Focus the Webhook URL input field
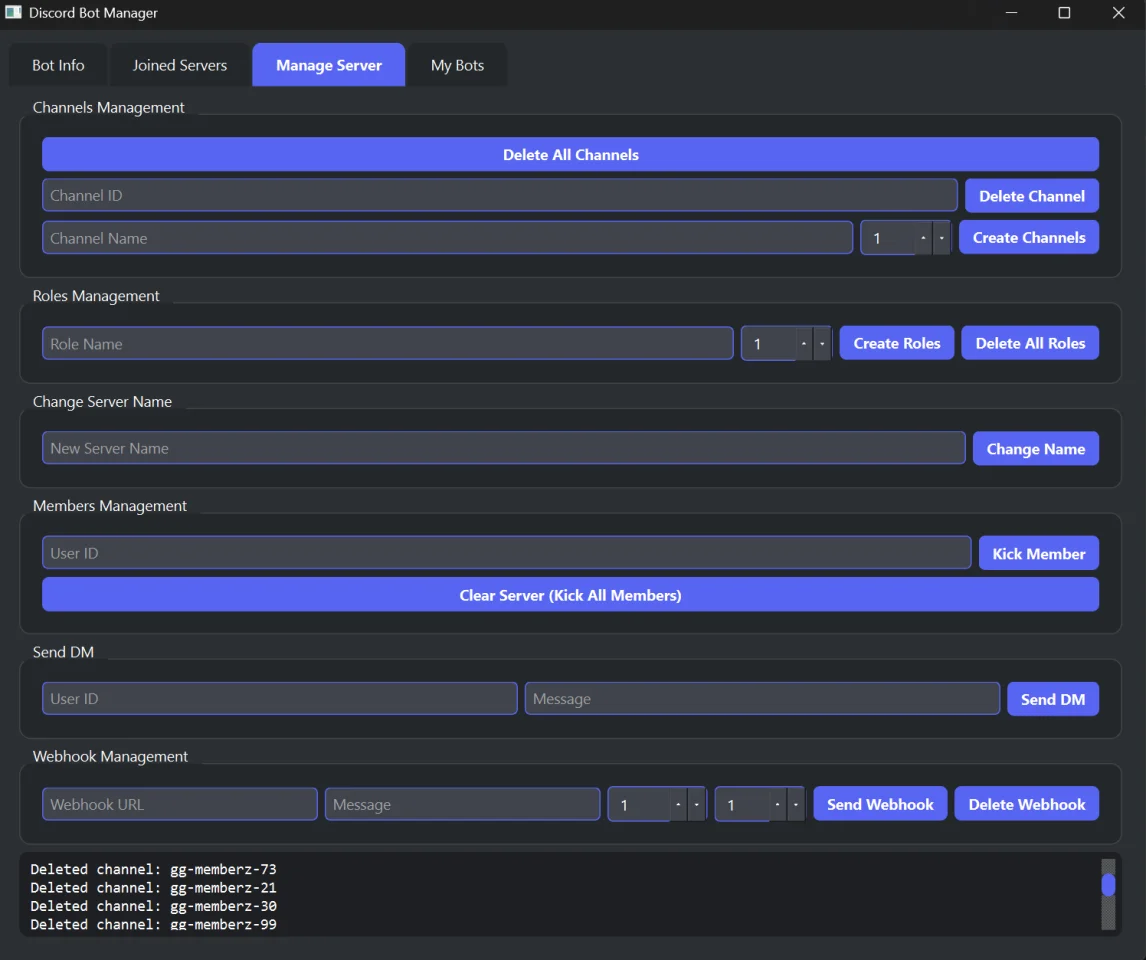 pos(180,804)
